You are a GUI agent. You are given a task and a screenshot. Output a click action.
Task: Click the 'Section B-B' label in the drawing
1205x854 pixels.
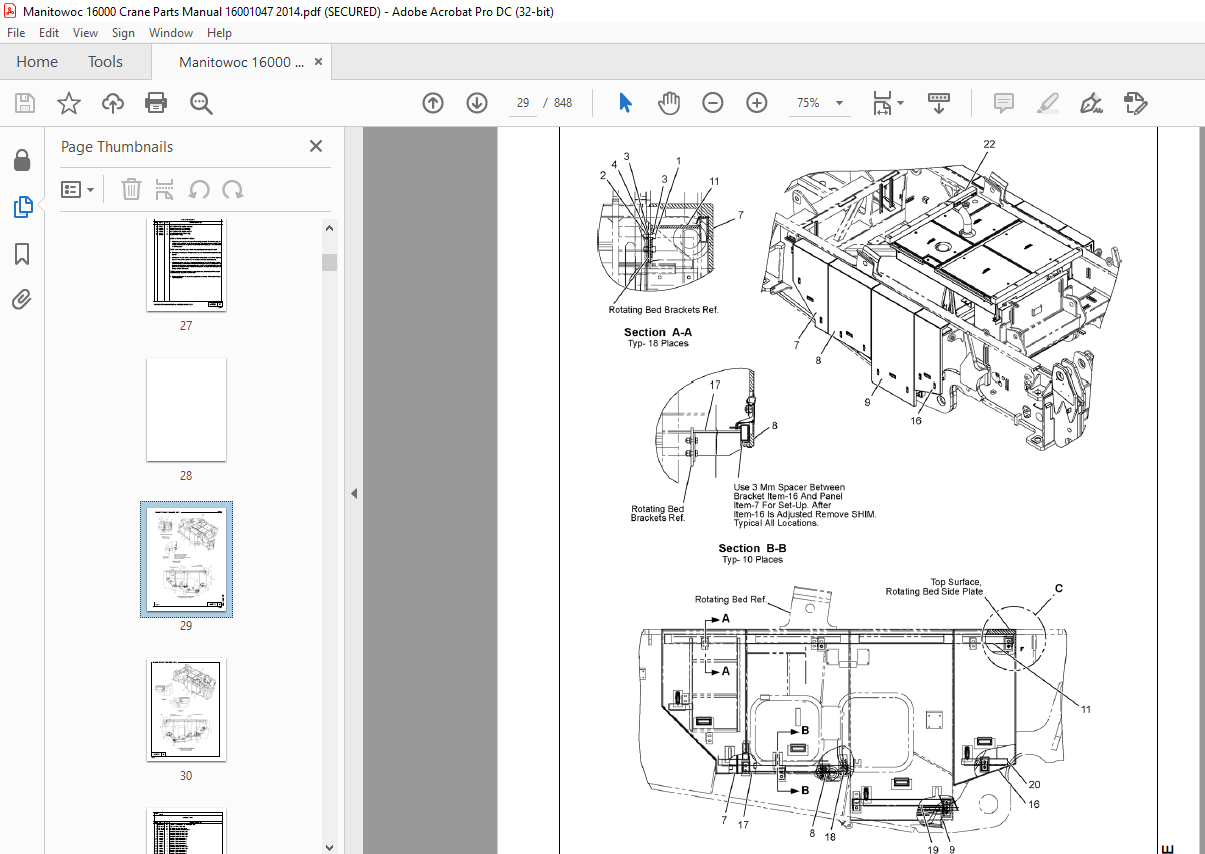click(752, 548)
